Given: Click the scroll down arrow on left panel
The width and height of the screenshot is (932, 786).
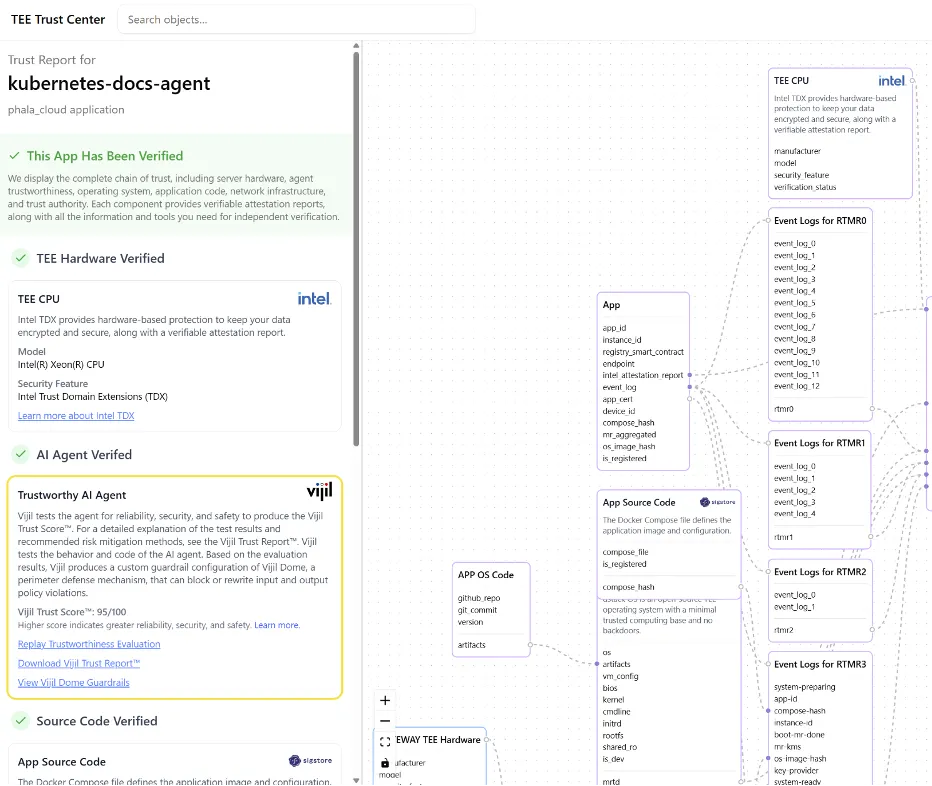Looking at the screenshot, I should 356,780.
